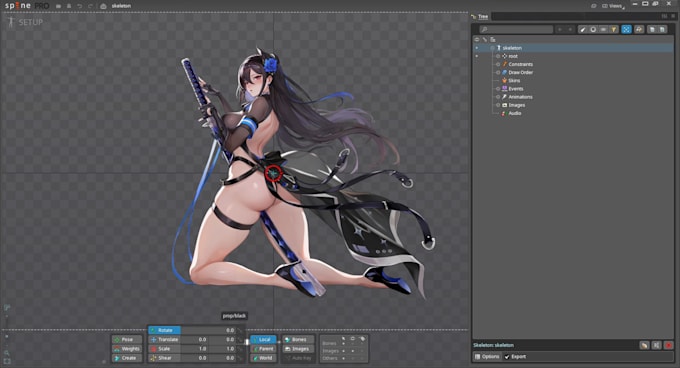Expand the root bone node

pyautogui.click(x=498, y=56)
